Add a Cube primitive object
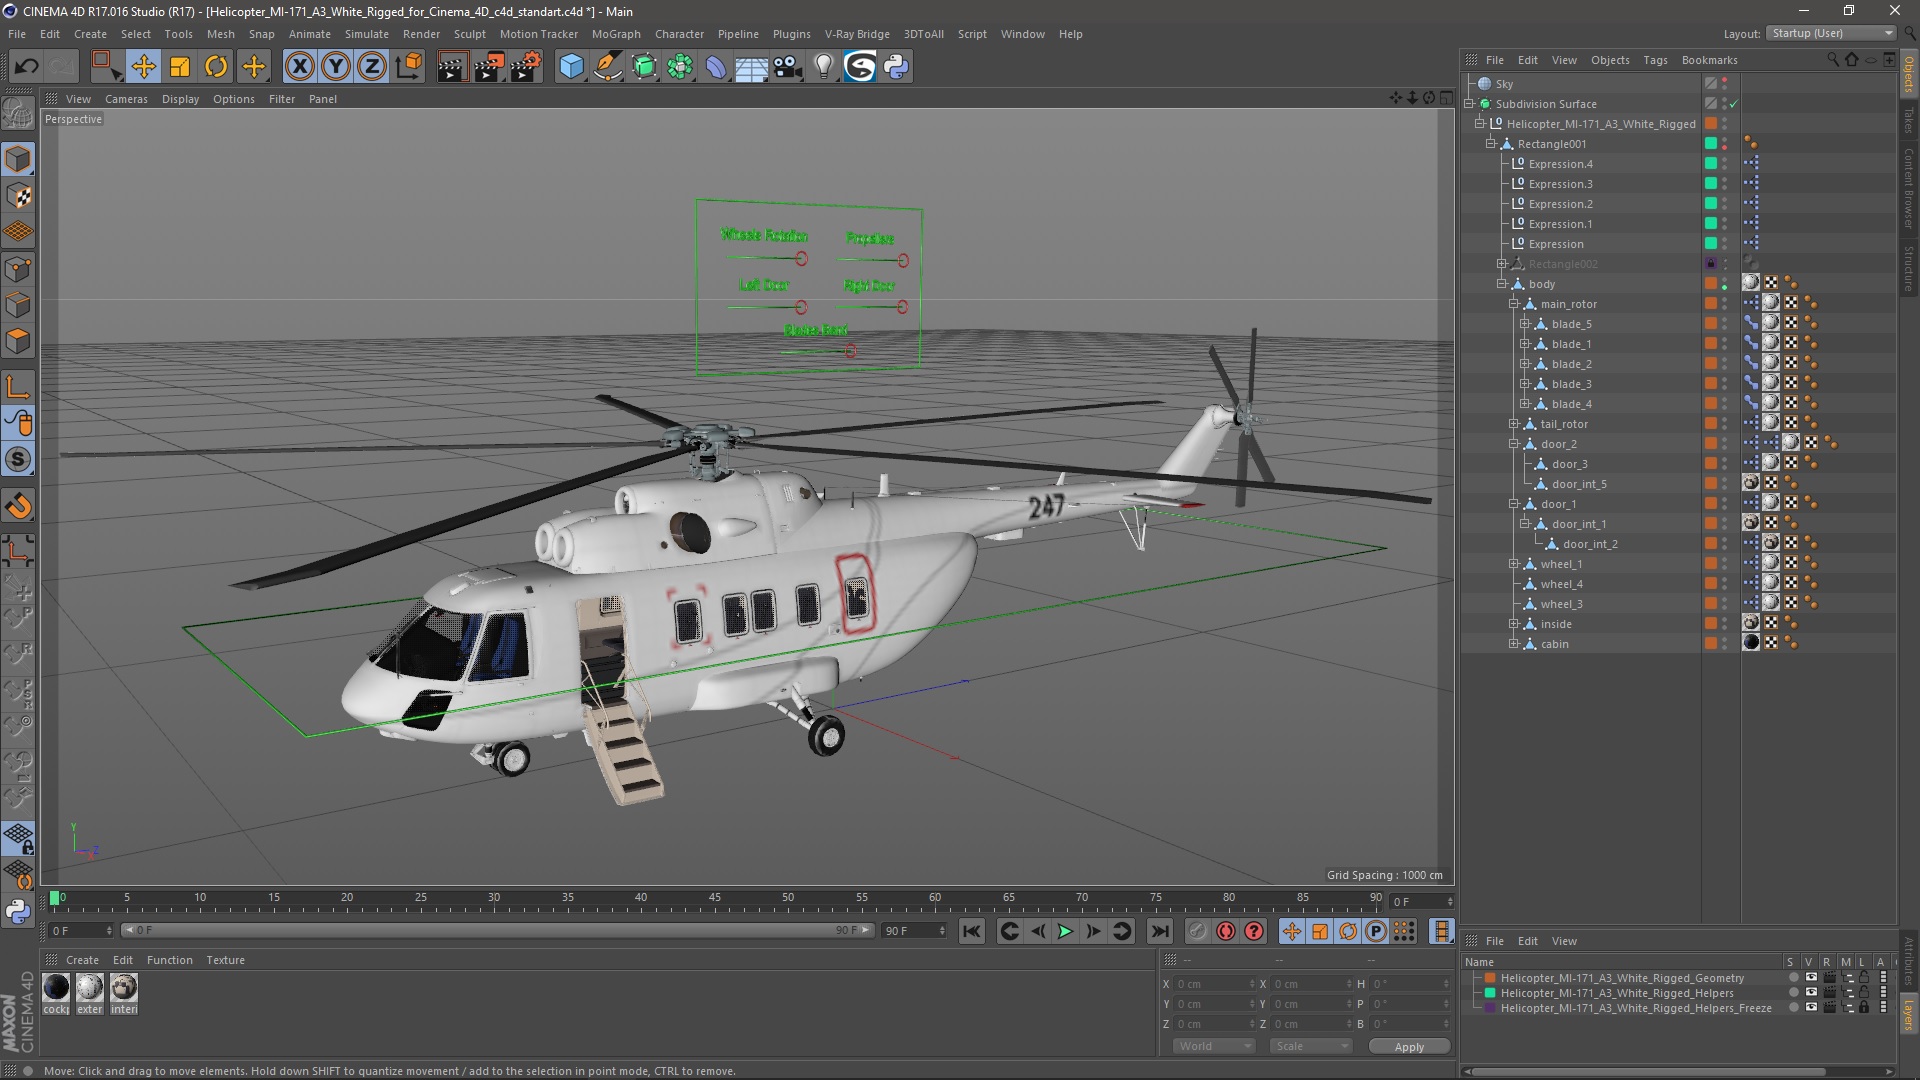Viewport: 1920px width, 1080px height. click(x=571, y=67)
